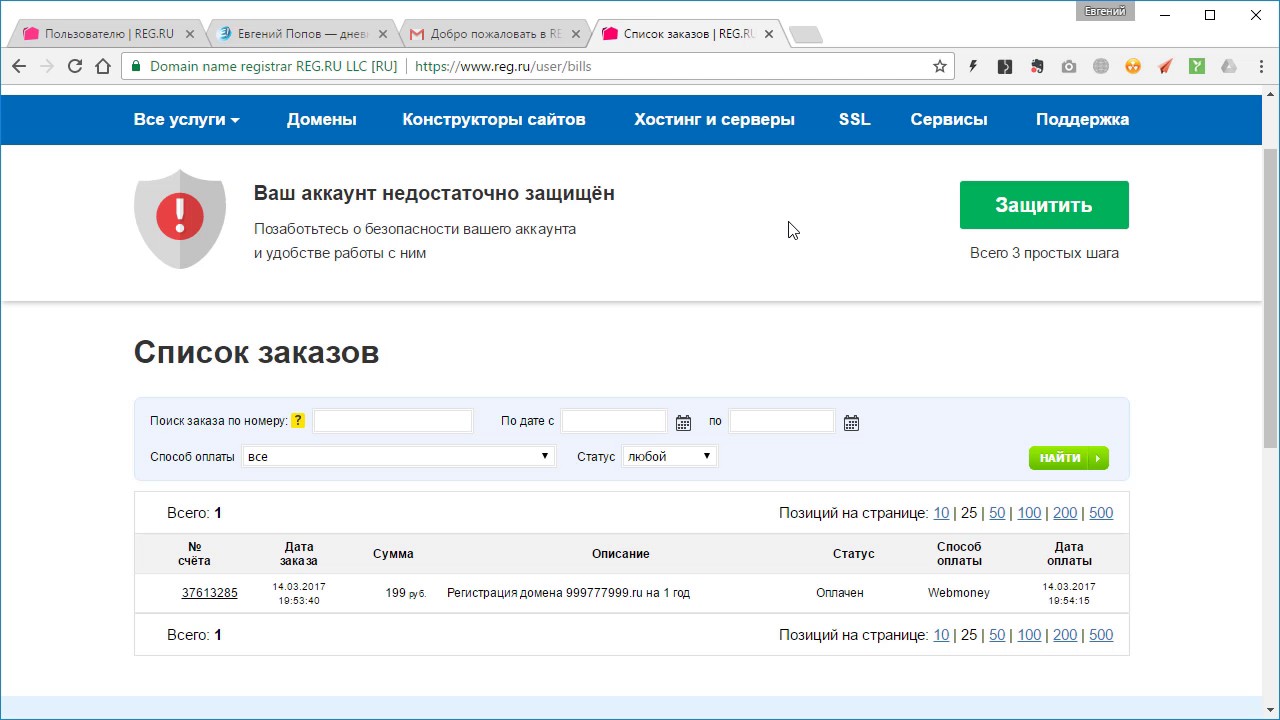Reload the page with the refresh icon

[75, 66]
